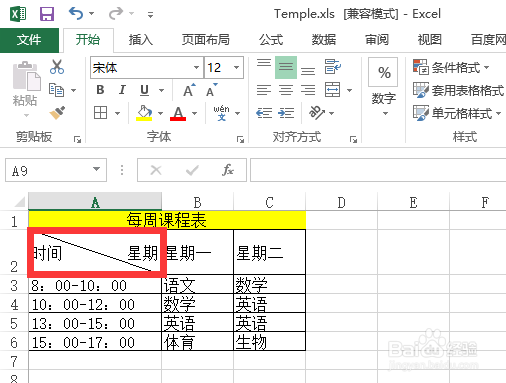Expand the borders dropdown arrow
This screenshot has height=383, width=506.
coord(117,113)
